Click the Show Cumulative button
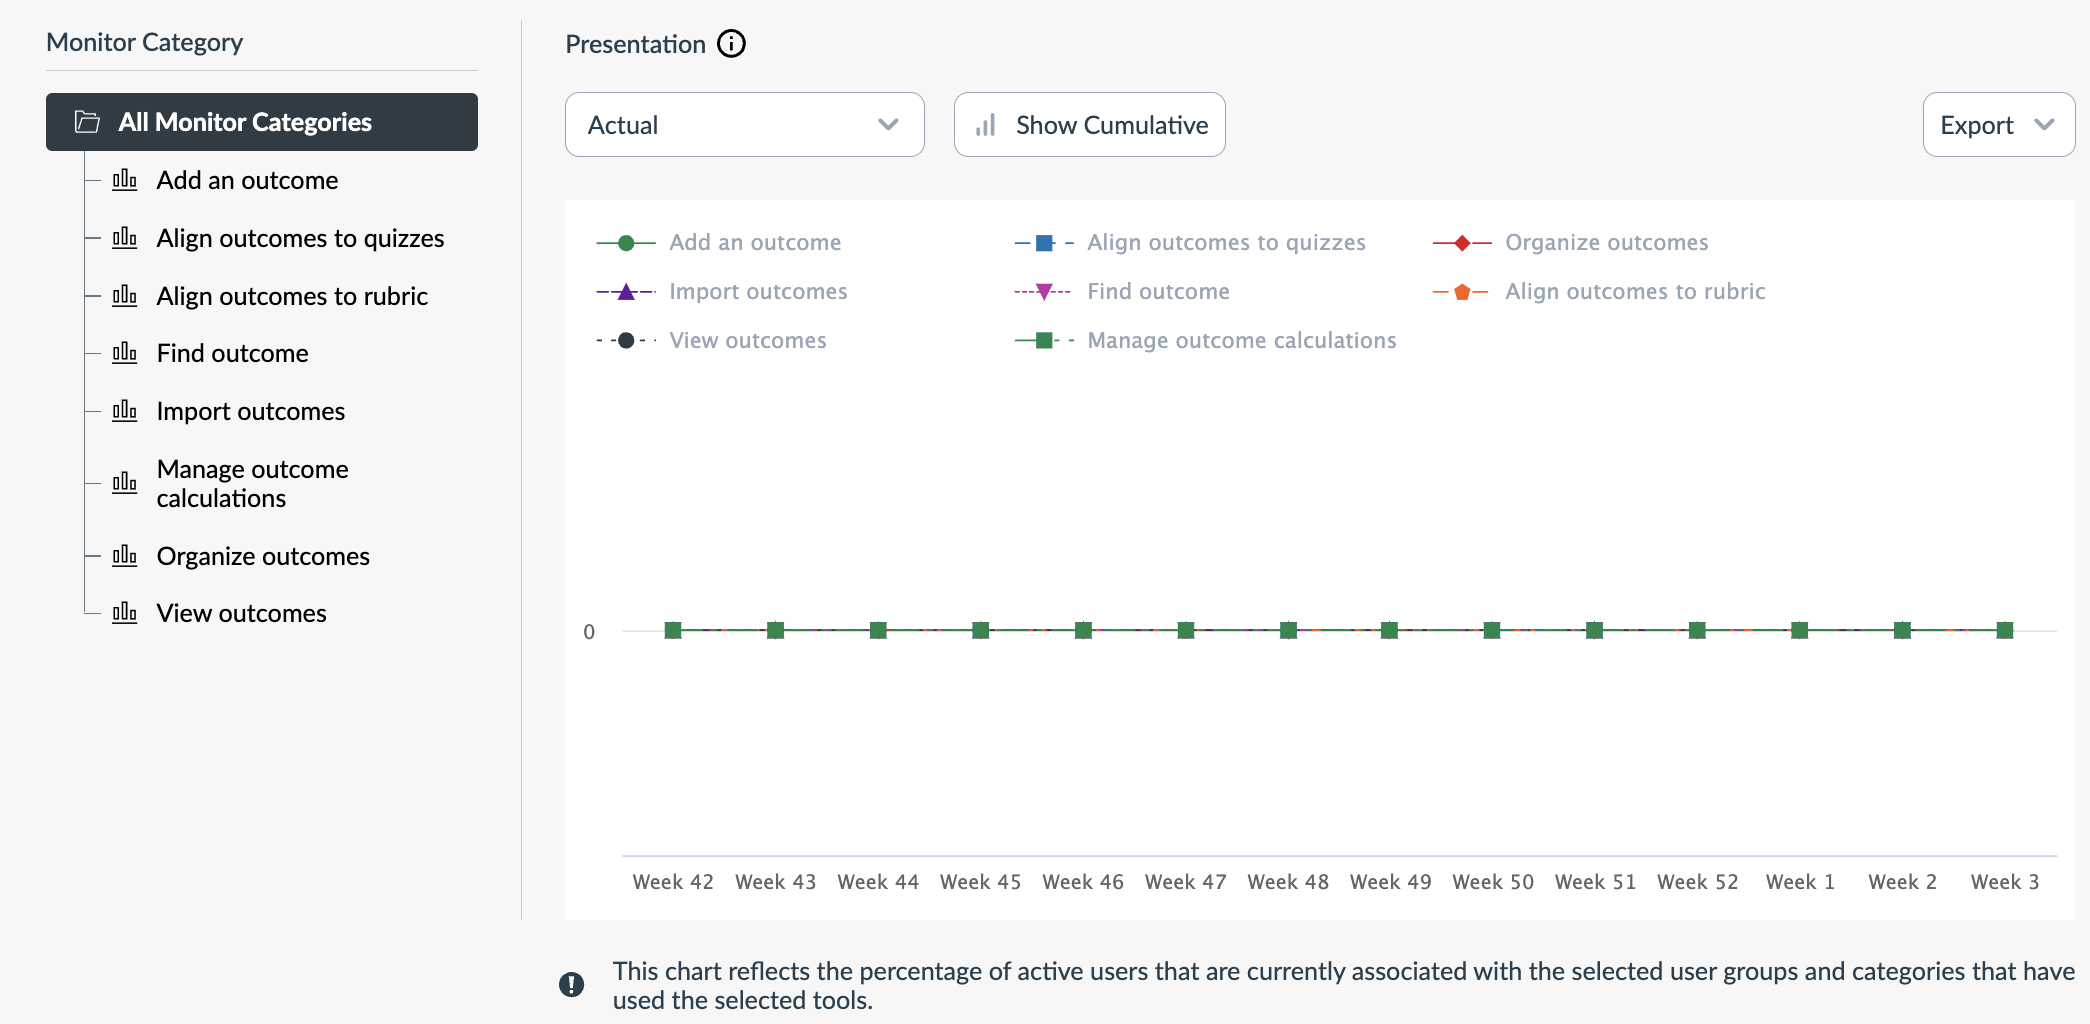This screenshot has width=2090, height=1024. (1089, 125)
